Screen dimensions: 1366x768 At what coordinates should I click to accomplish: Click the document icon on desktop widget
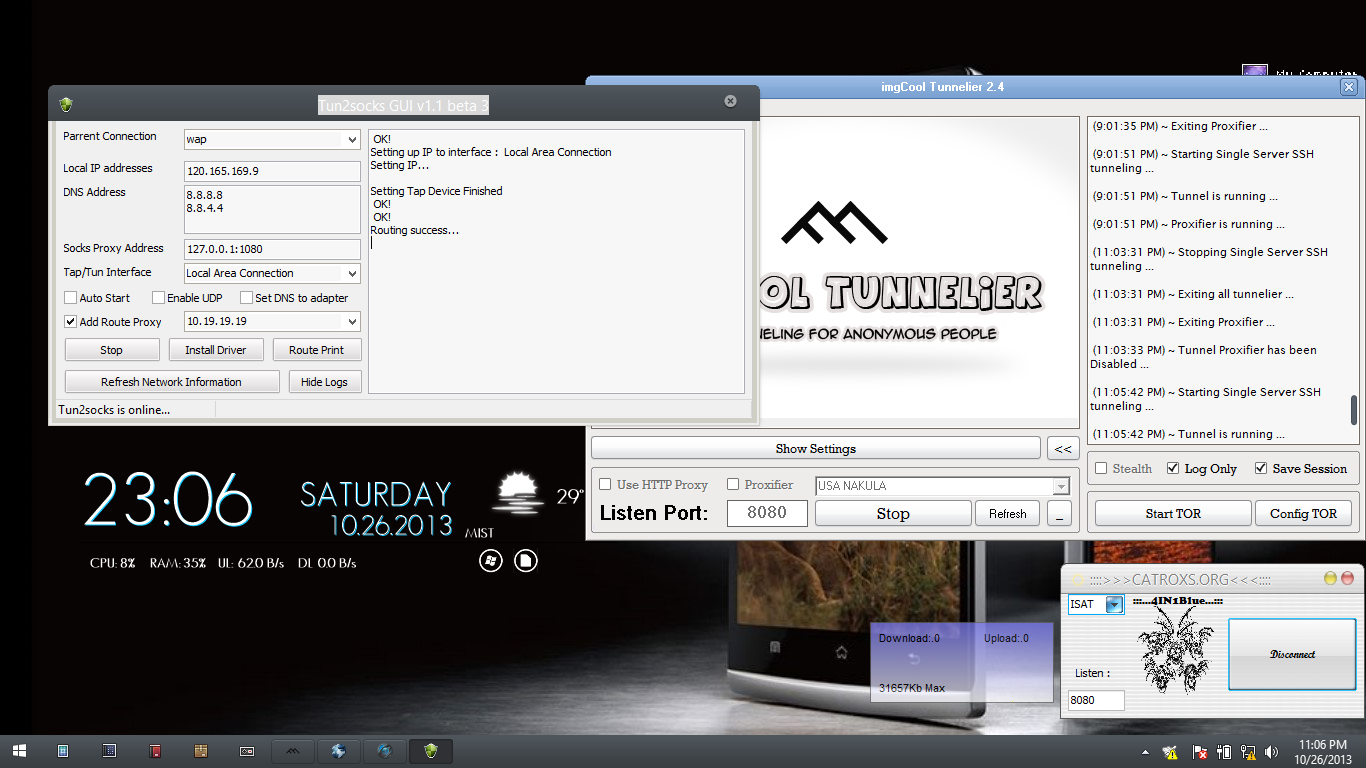point(526,561)
